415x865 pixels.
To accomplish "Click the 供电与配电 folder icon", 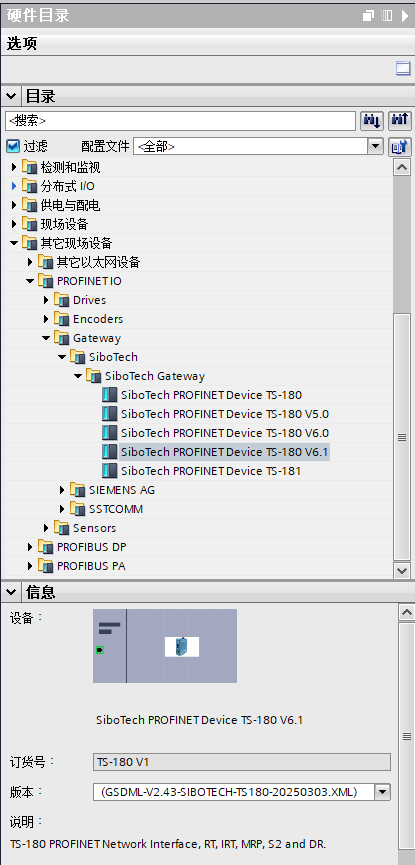I will point(30,205).
